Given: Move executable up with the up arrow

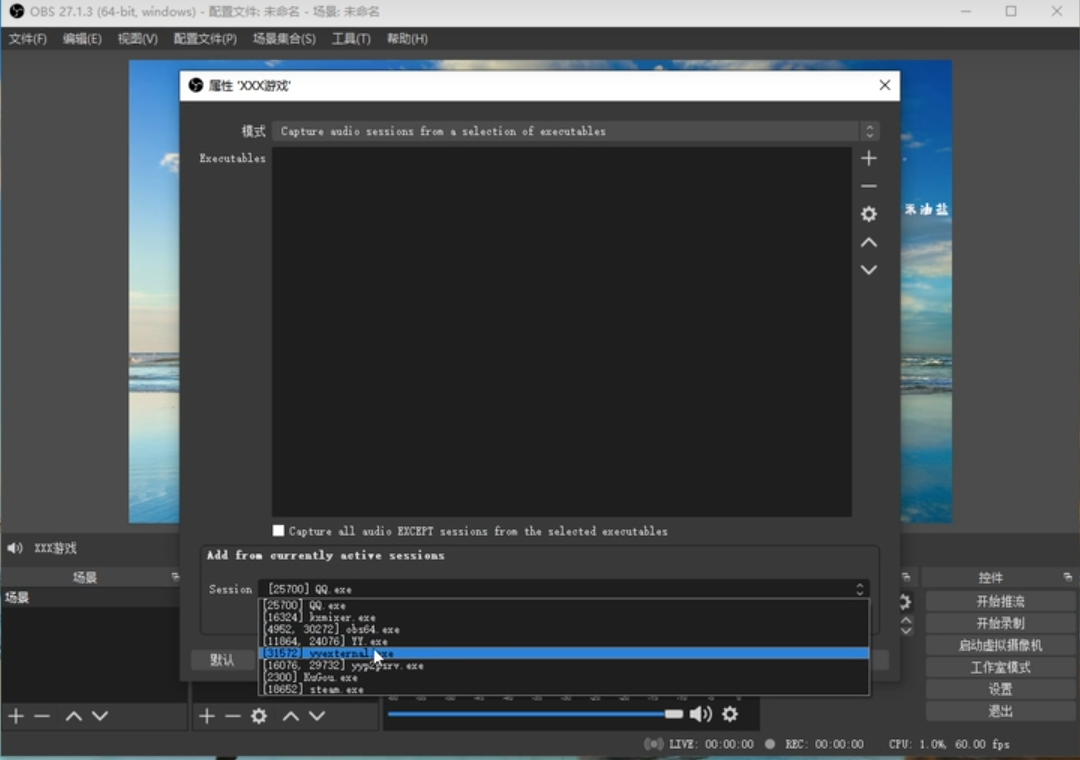Looking at the screenshot, I should click(x=869, y=242).
